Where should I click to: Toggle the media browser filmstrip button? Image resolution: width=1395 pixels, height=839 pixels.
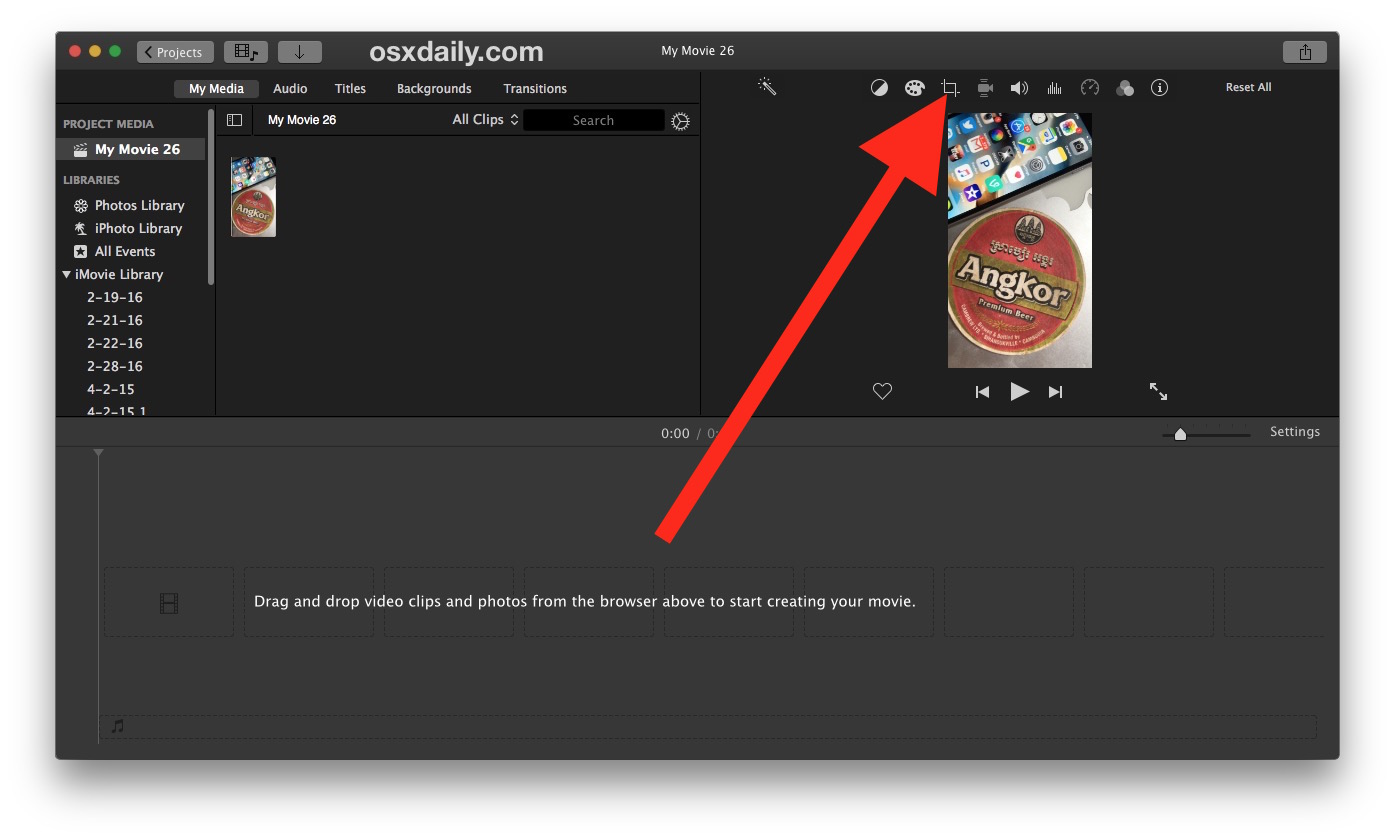pyautogui.click(x=245, y=52)
